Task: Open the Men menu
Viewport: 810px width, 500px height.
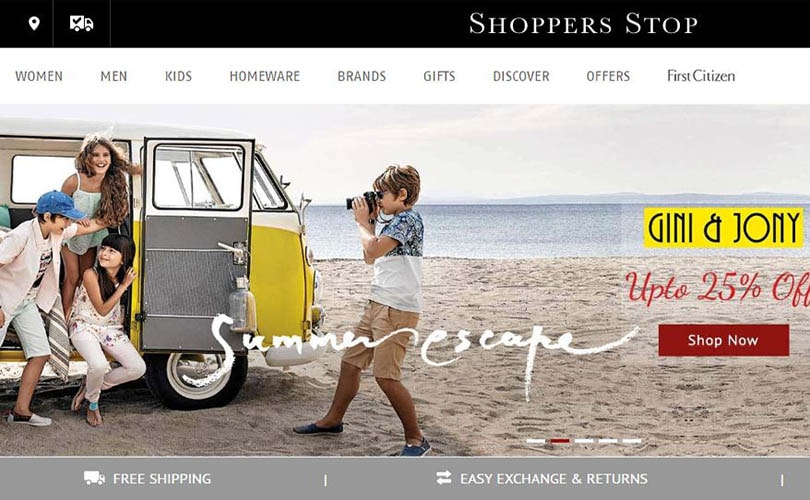Action: point(114,76)
